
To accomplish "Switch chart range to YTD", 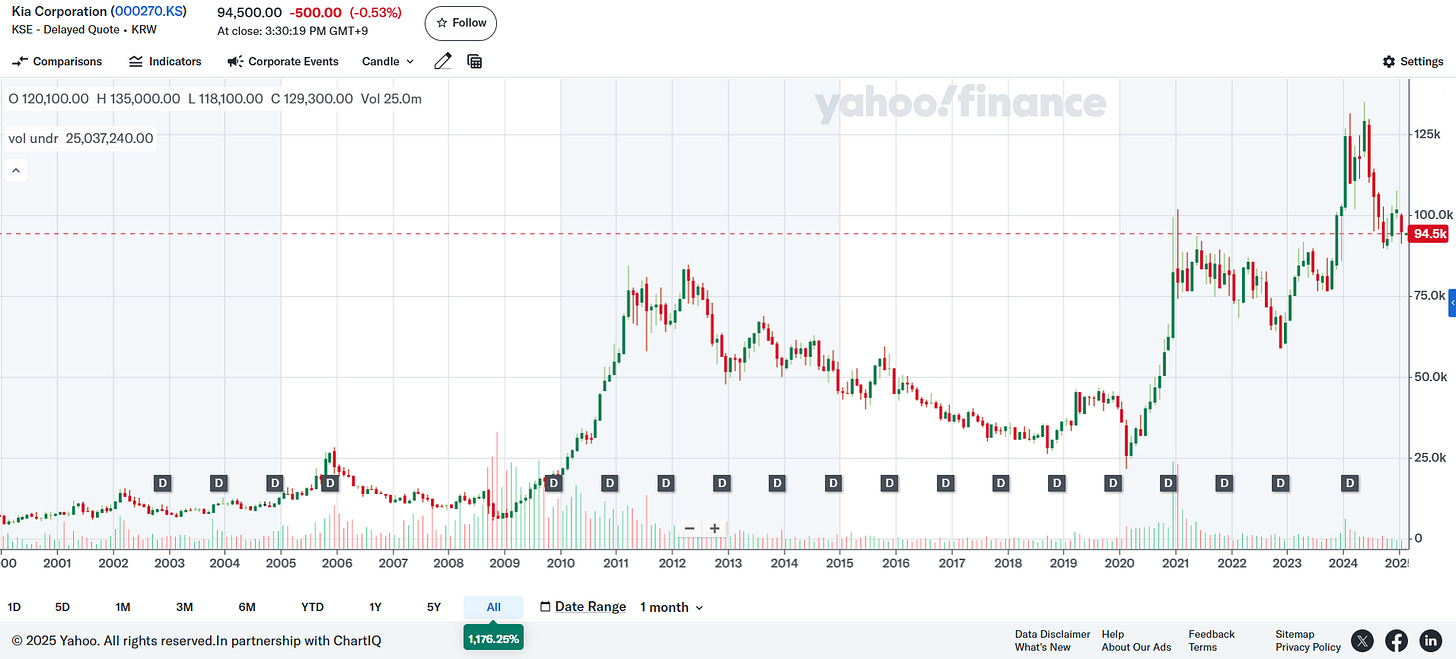I will (312, 607).
